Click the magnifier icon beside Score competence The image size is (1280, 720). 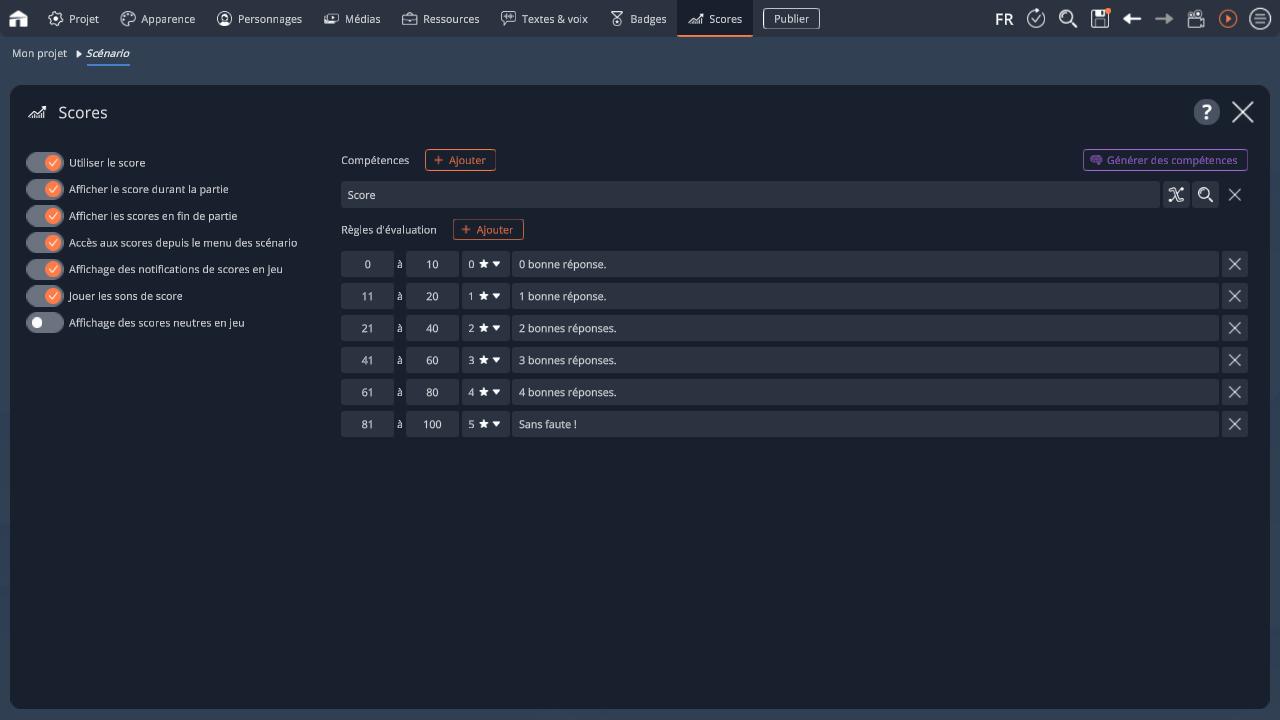(x=1206, y=195)
